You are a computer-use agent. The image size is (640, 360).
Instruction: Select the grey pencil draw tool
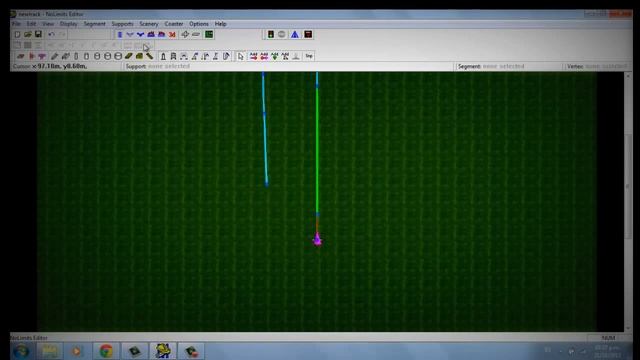pos(55,56)
